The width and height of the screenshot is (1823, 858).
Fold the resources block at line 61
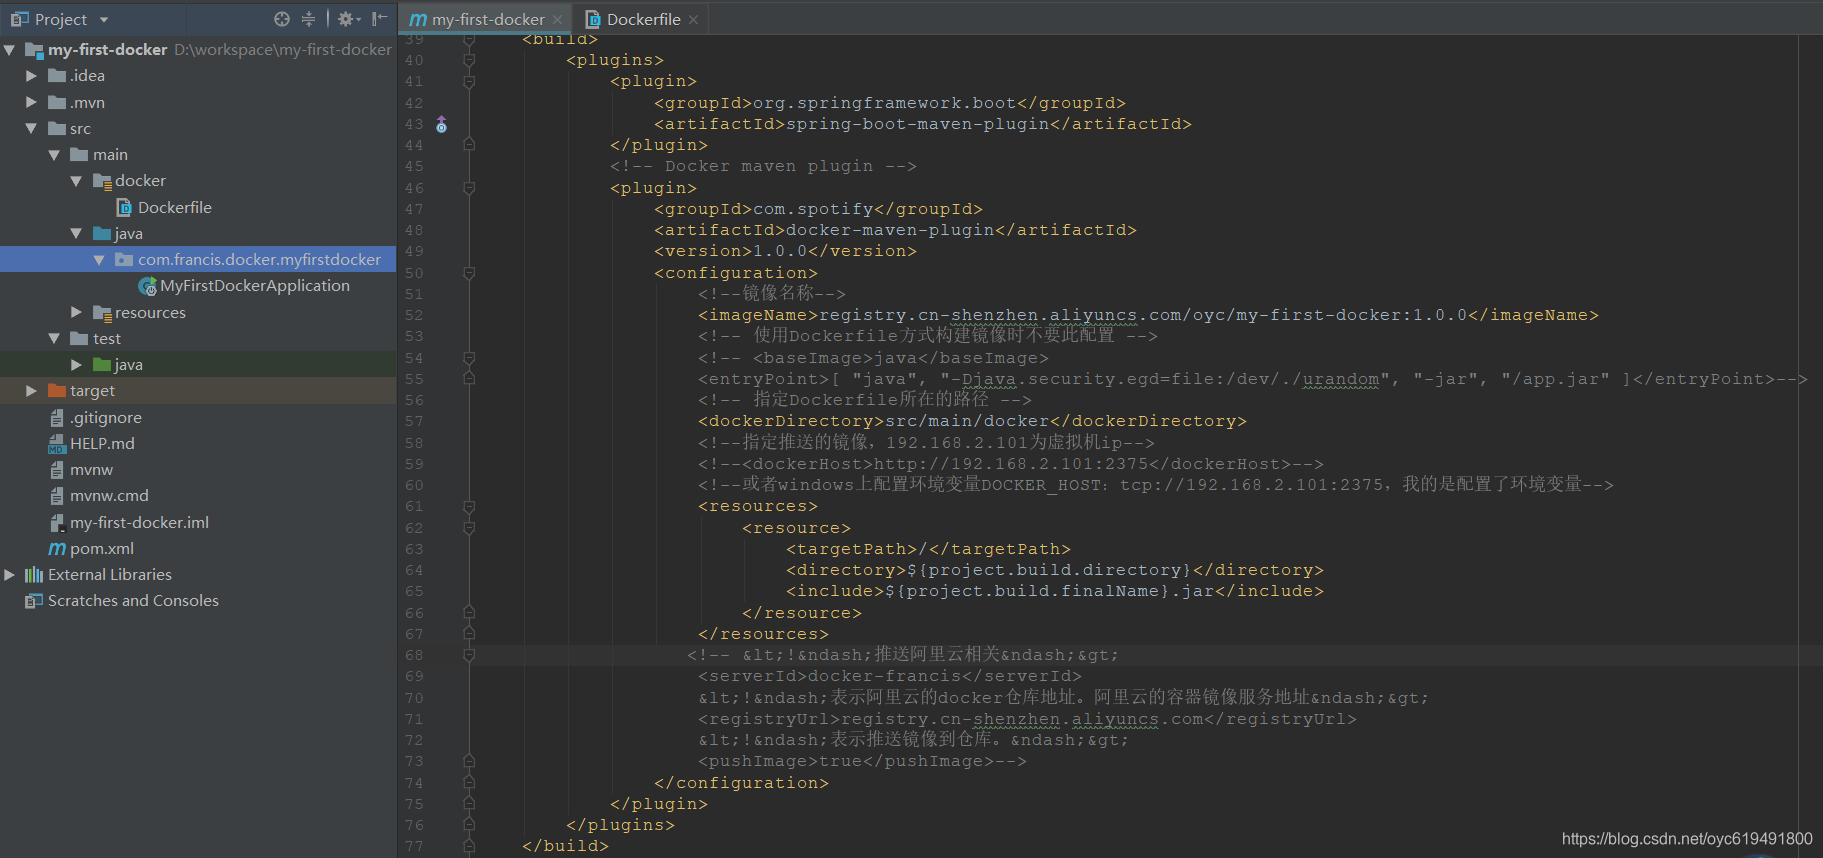tap(469, 507)
